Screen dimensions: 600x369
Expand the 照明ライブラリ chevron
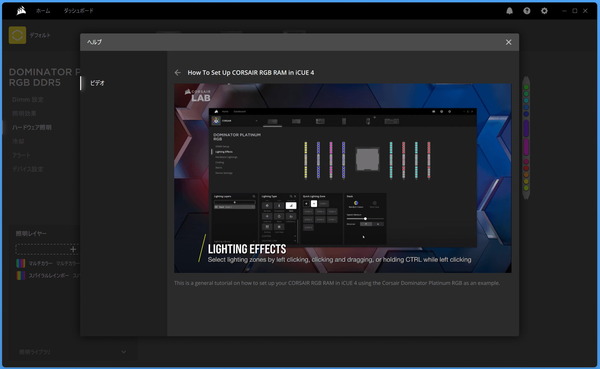pos(124,352)
